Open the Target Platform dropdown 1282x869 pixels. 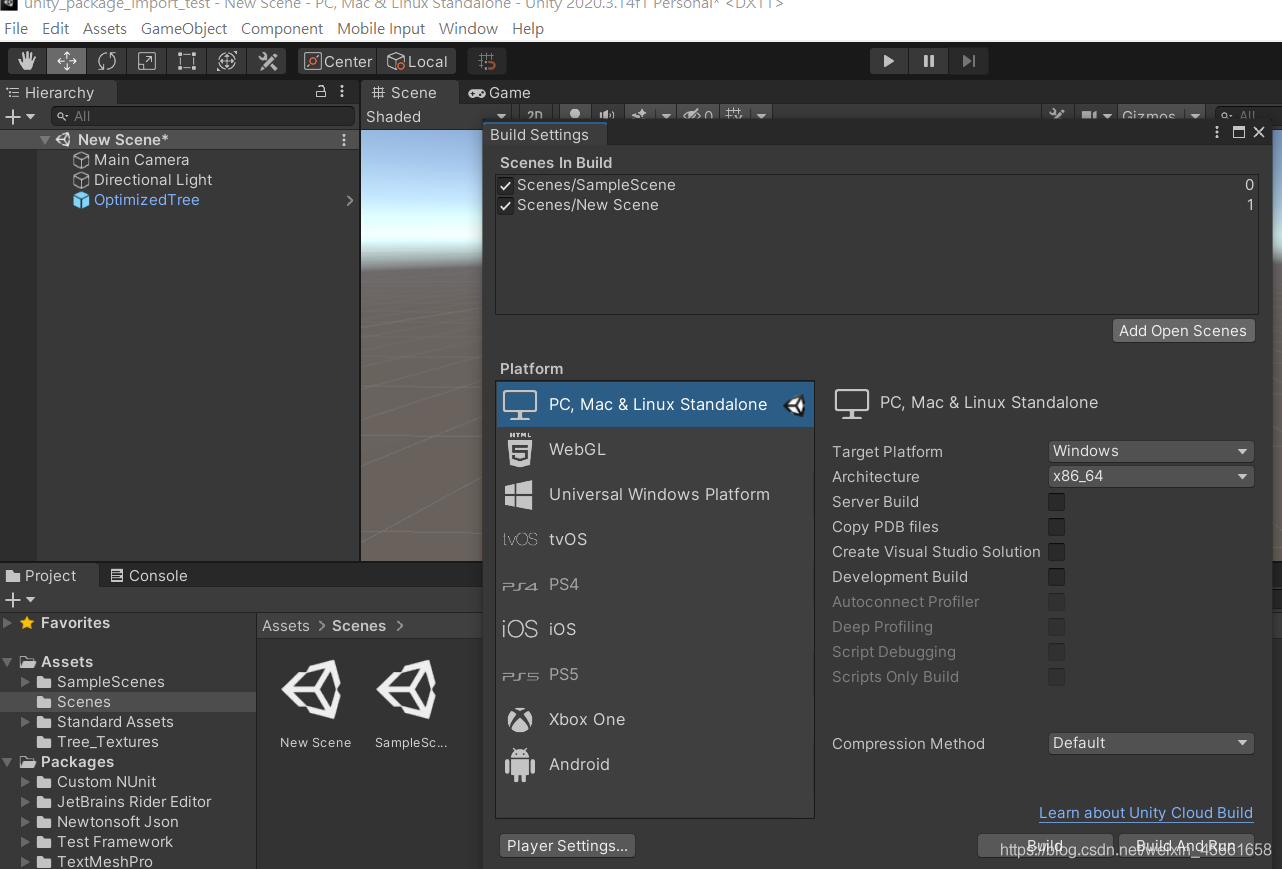pos(1151,451)
